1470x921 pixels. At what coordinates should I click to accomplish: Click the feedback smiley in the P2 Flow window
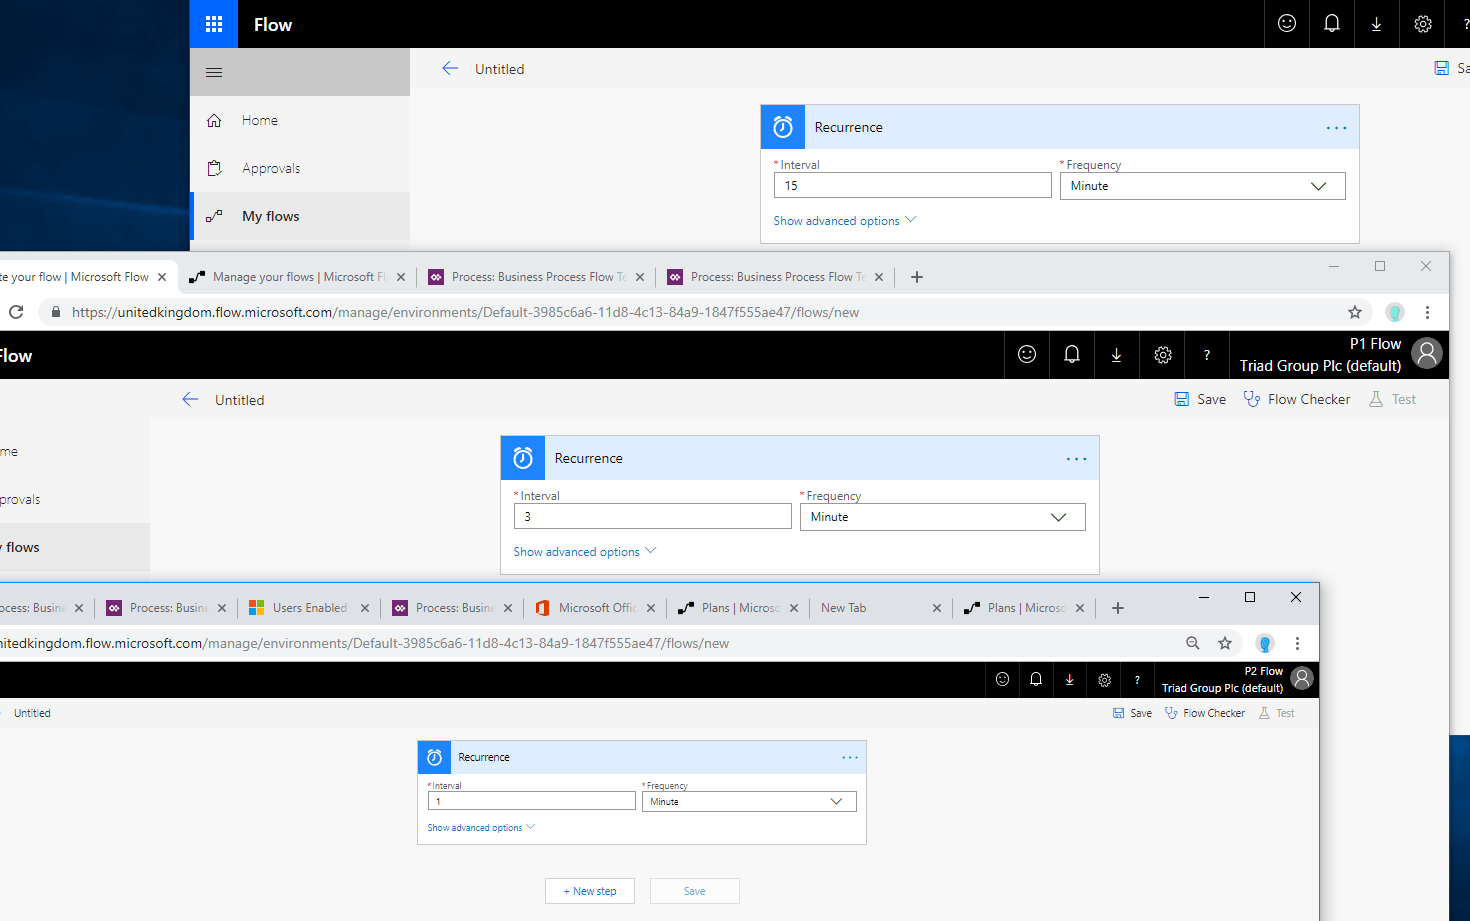[1002, 680]
